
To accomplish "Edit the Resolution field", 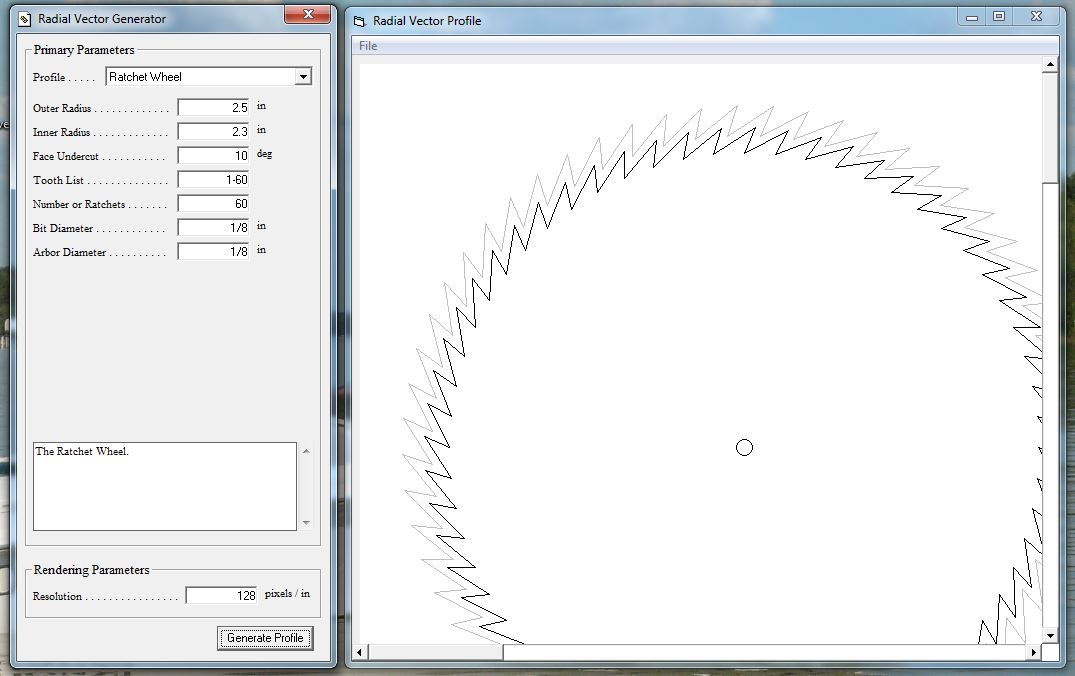I will 221,595.
